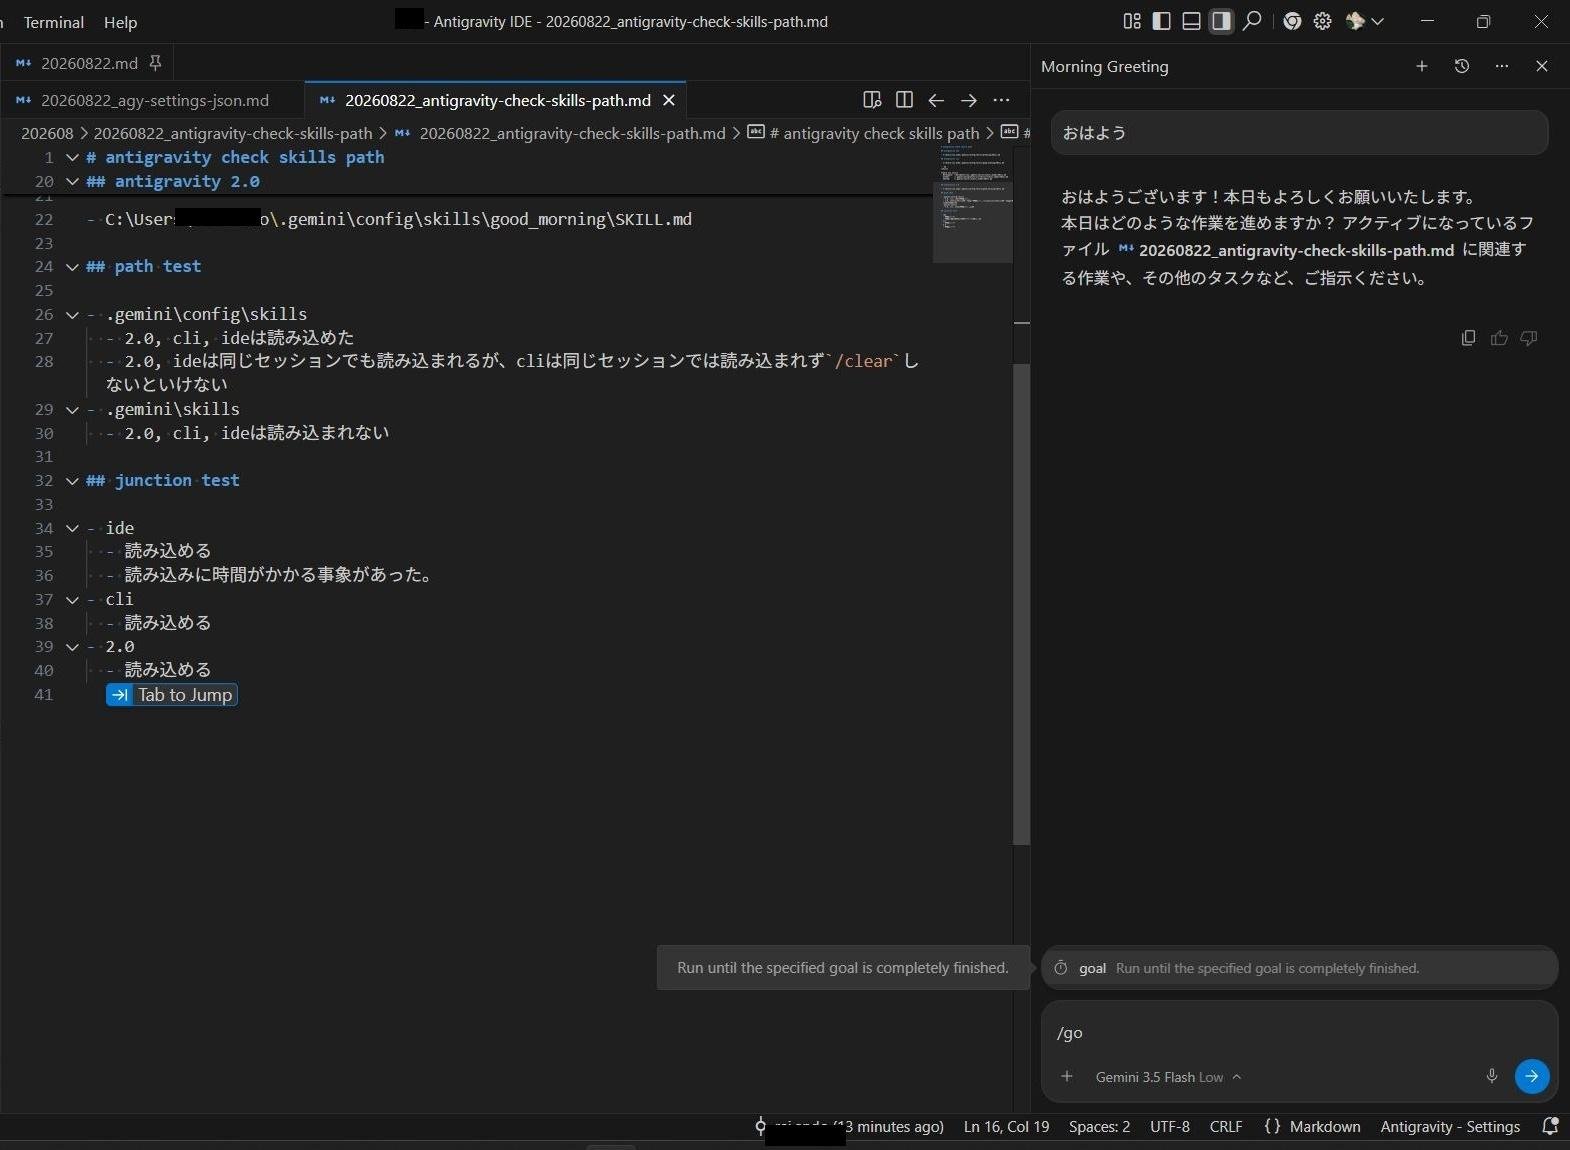Viewport: 1570px width, 1150px height.
Task: Start voice input with microphone icon
Action: (x=1491, y=1077)
